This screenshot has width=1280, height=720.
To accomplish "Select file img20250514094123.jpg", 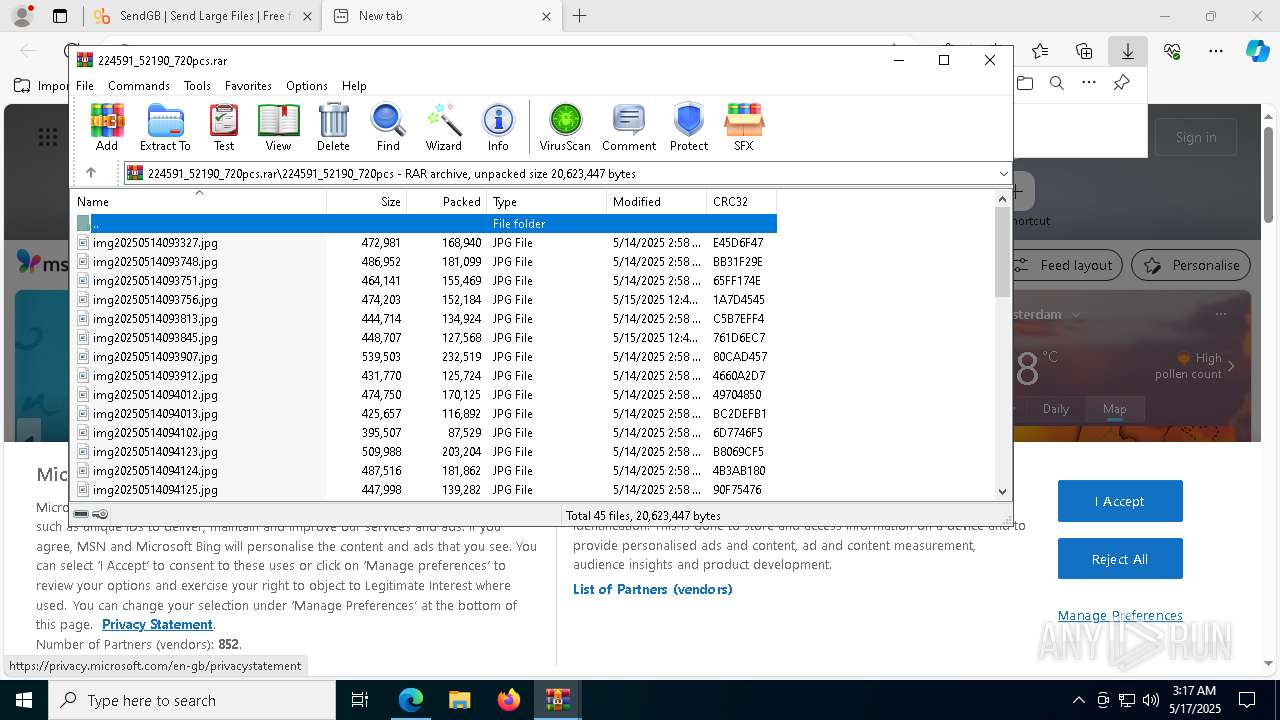I will pyautogui.click(x=425, y=452).
